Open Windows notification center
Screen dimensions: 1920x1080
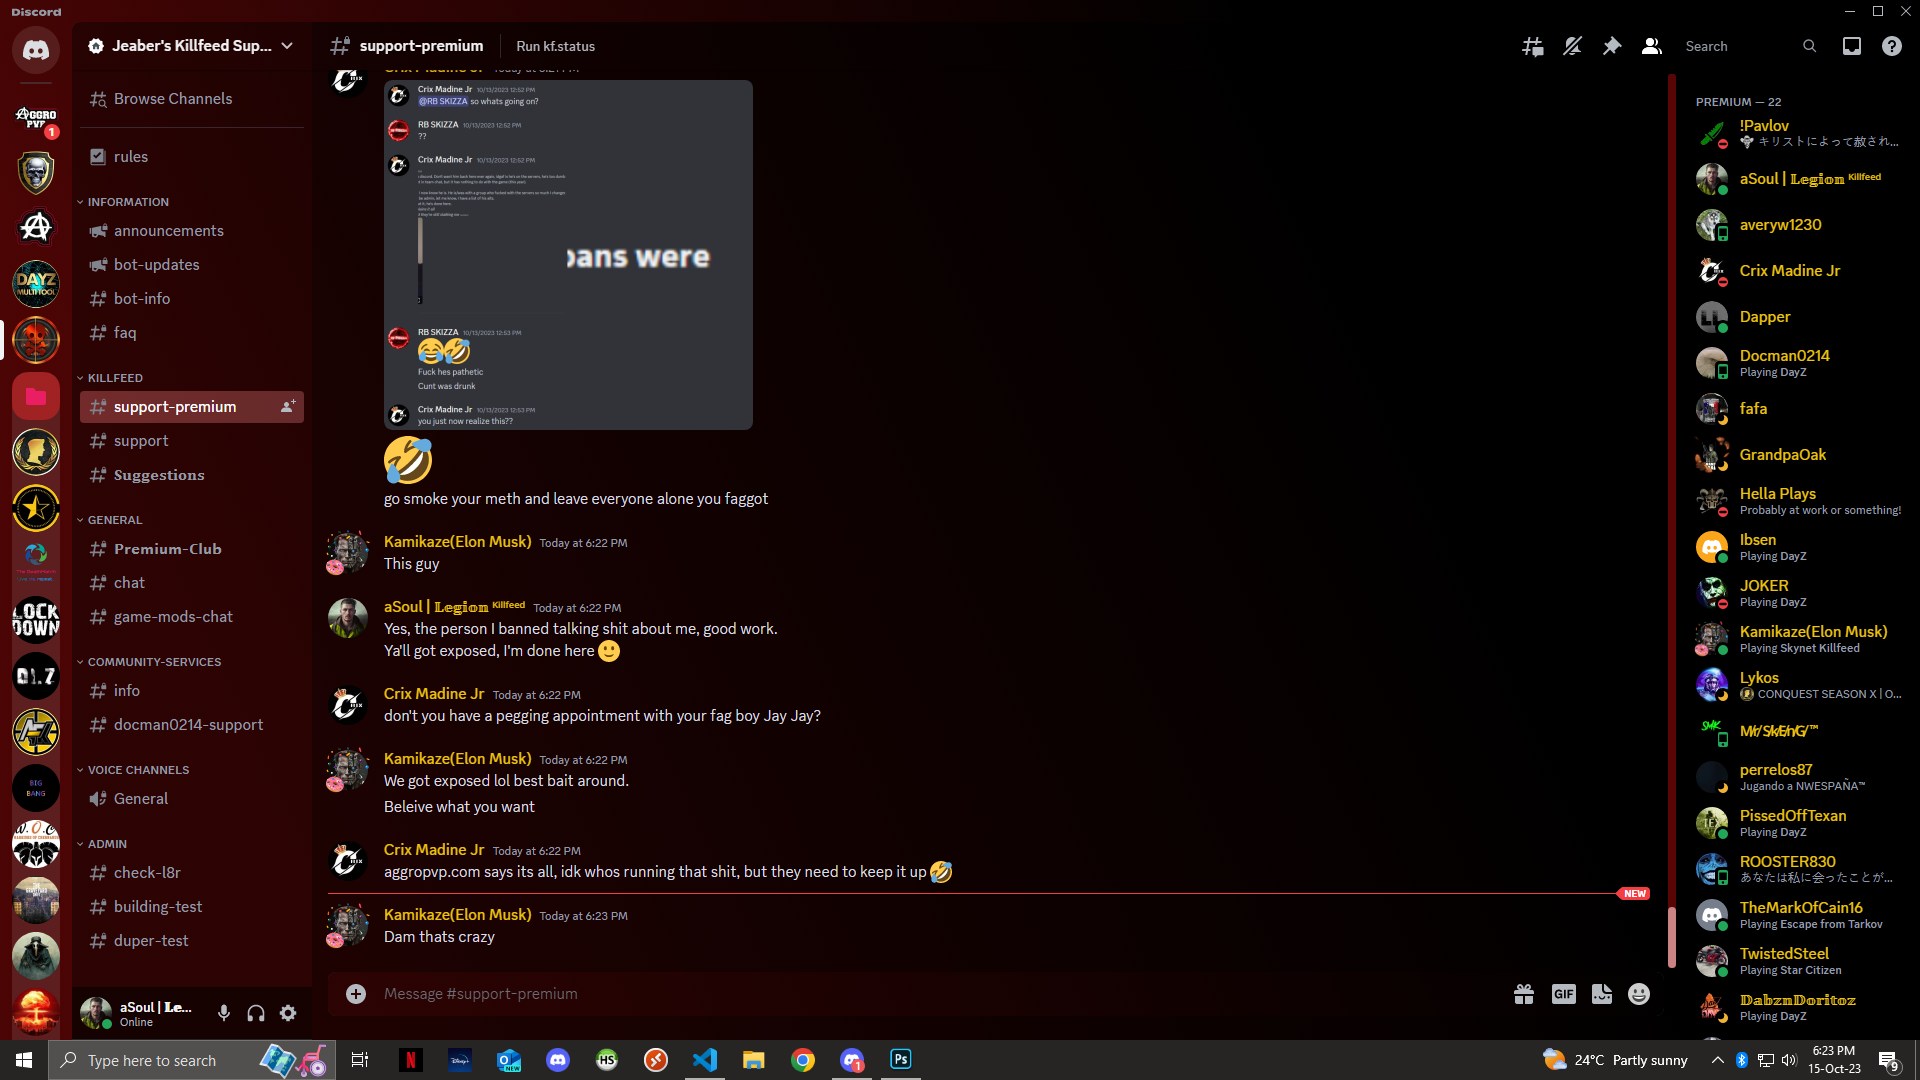coord(1888,1060)
